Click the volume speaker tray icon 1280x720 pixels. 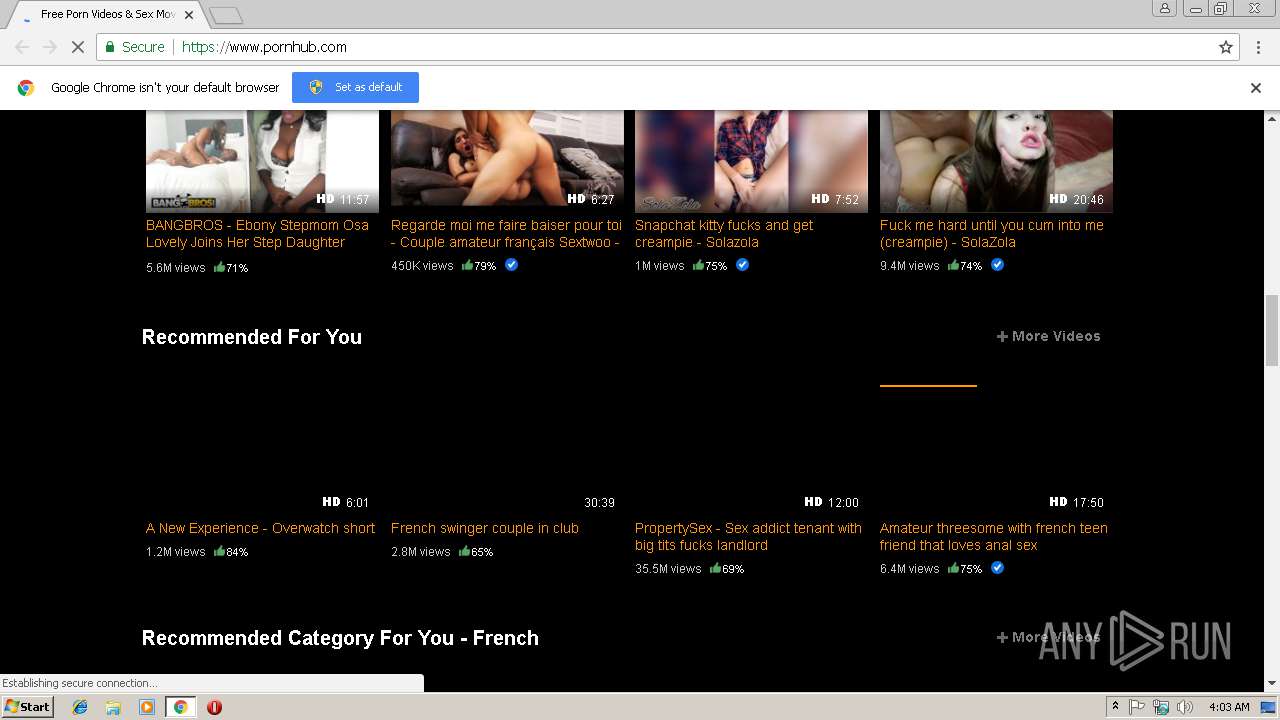click(x=1185, y=707)
